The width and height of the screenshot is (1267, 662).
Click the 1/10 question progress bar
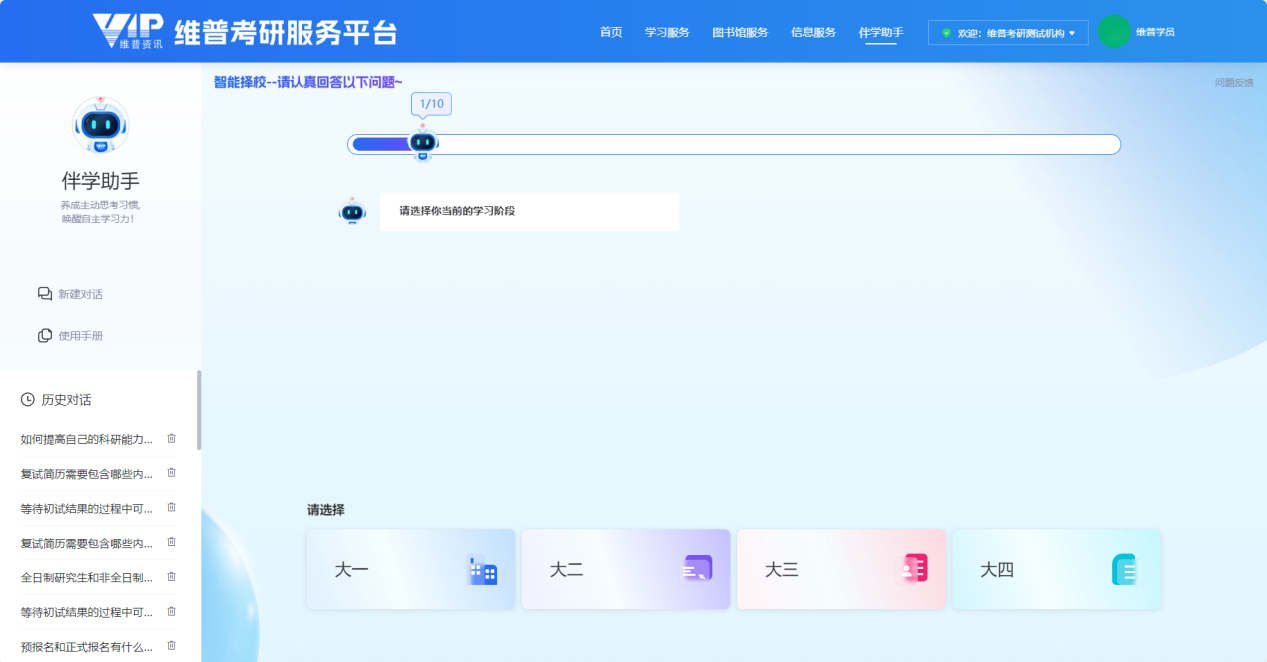(733, 145)
